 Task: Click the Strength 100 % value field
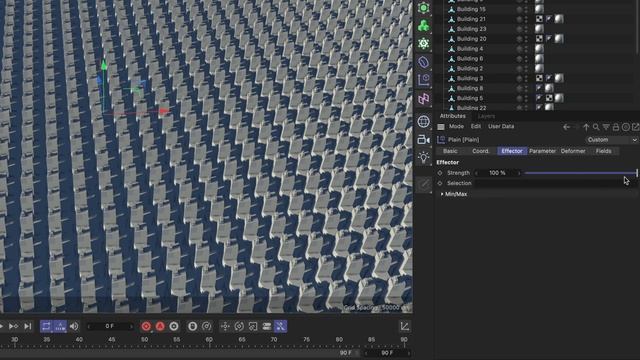pos(497,173)
